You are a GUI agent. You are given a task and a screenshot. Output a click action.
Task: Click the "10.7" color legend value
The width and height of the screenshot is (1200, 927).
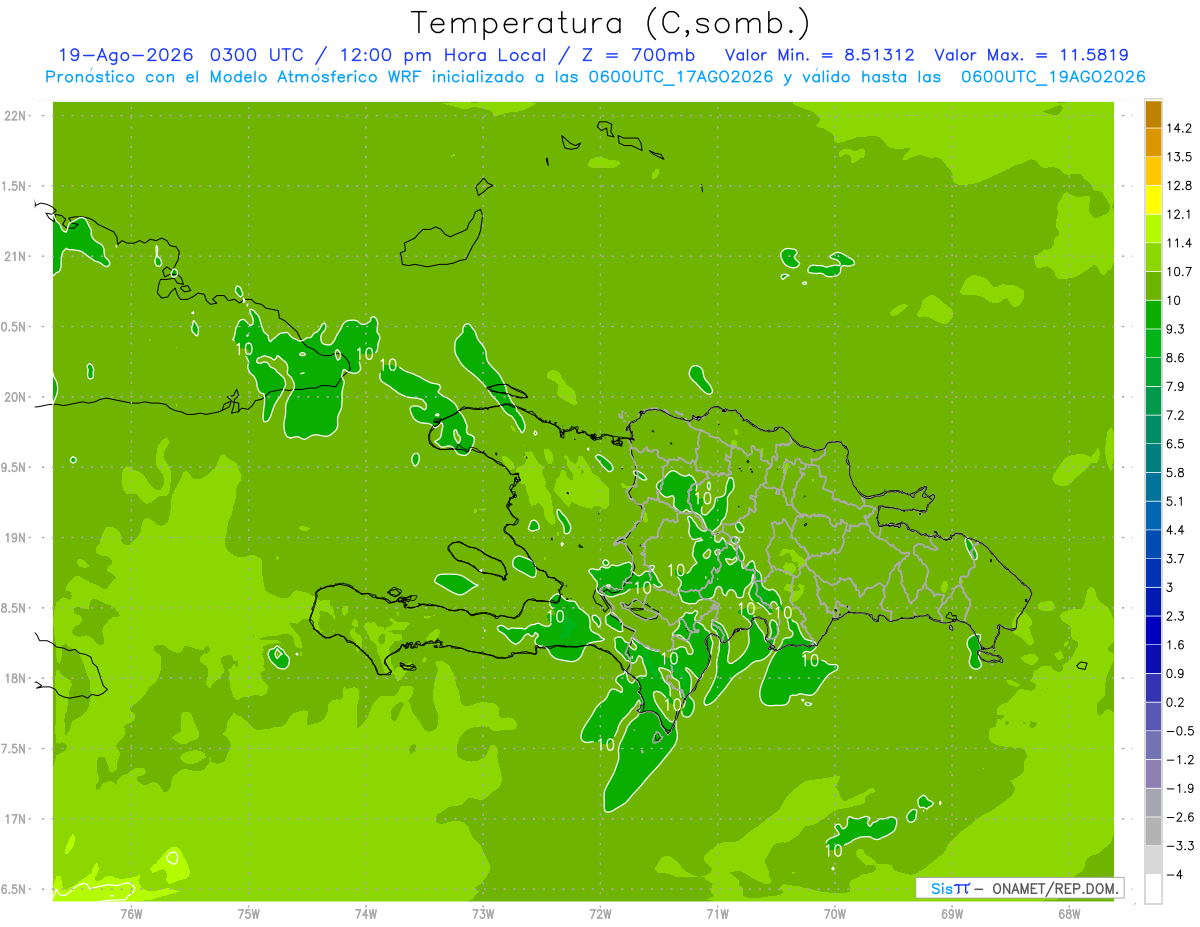tap(1180, 272)
